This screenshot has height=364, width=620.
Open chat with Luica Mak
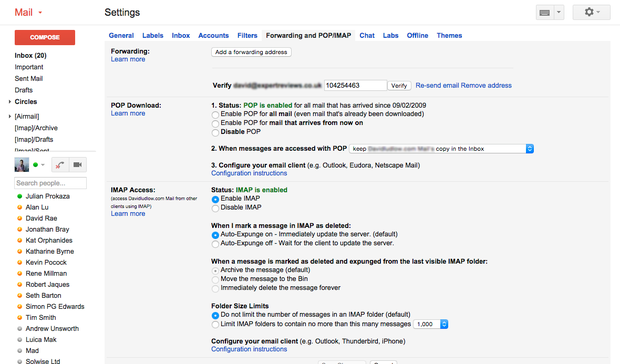click(x=41, y=340)
